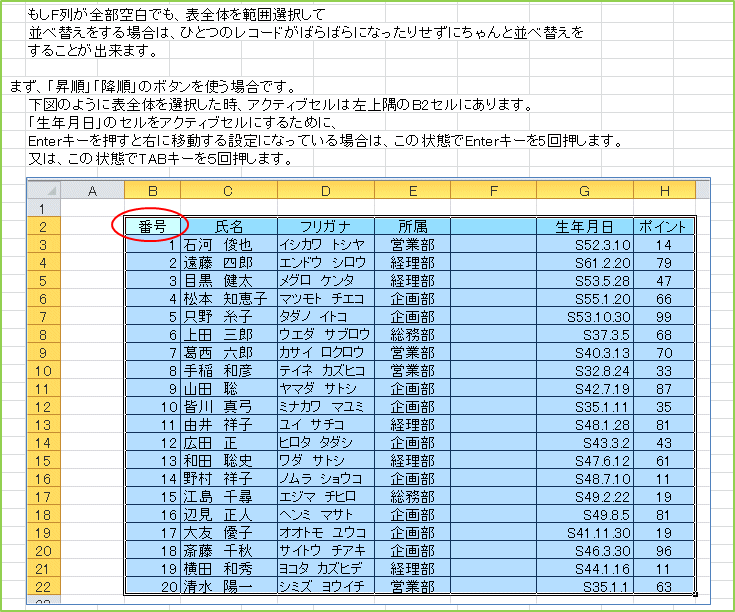The width and height of the screenshot is (735, 612).
Task: Select row 2 header
Action: pos(44,226)
